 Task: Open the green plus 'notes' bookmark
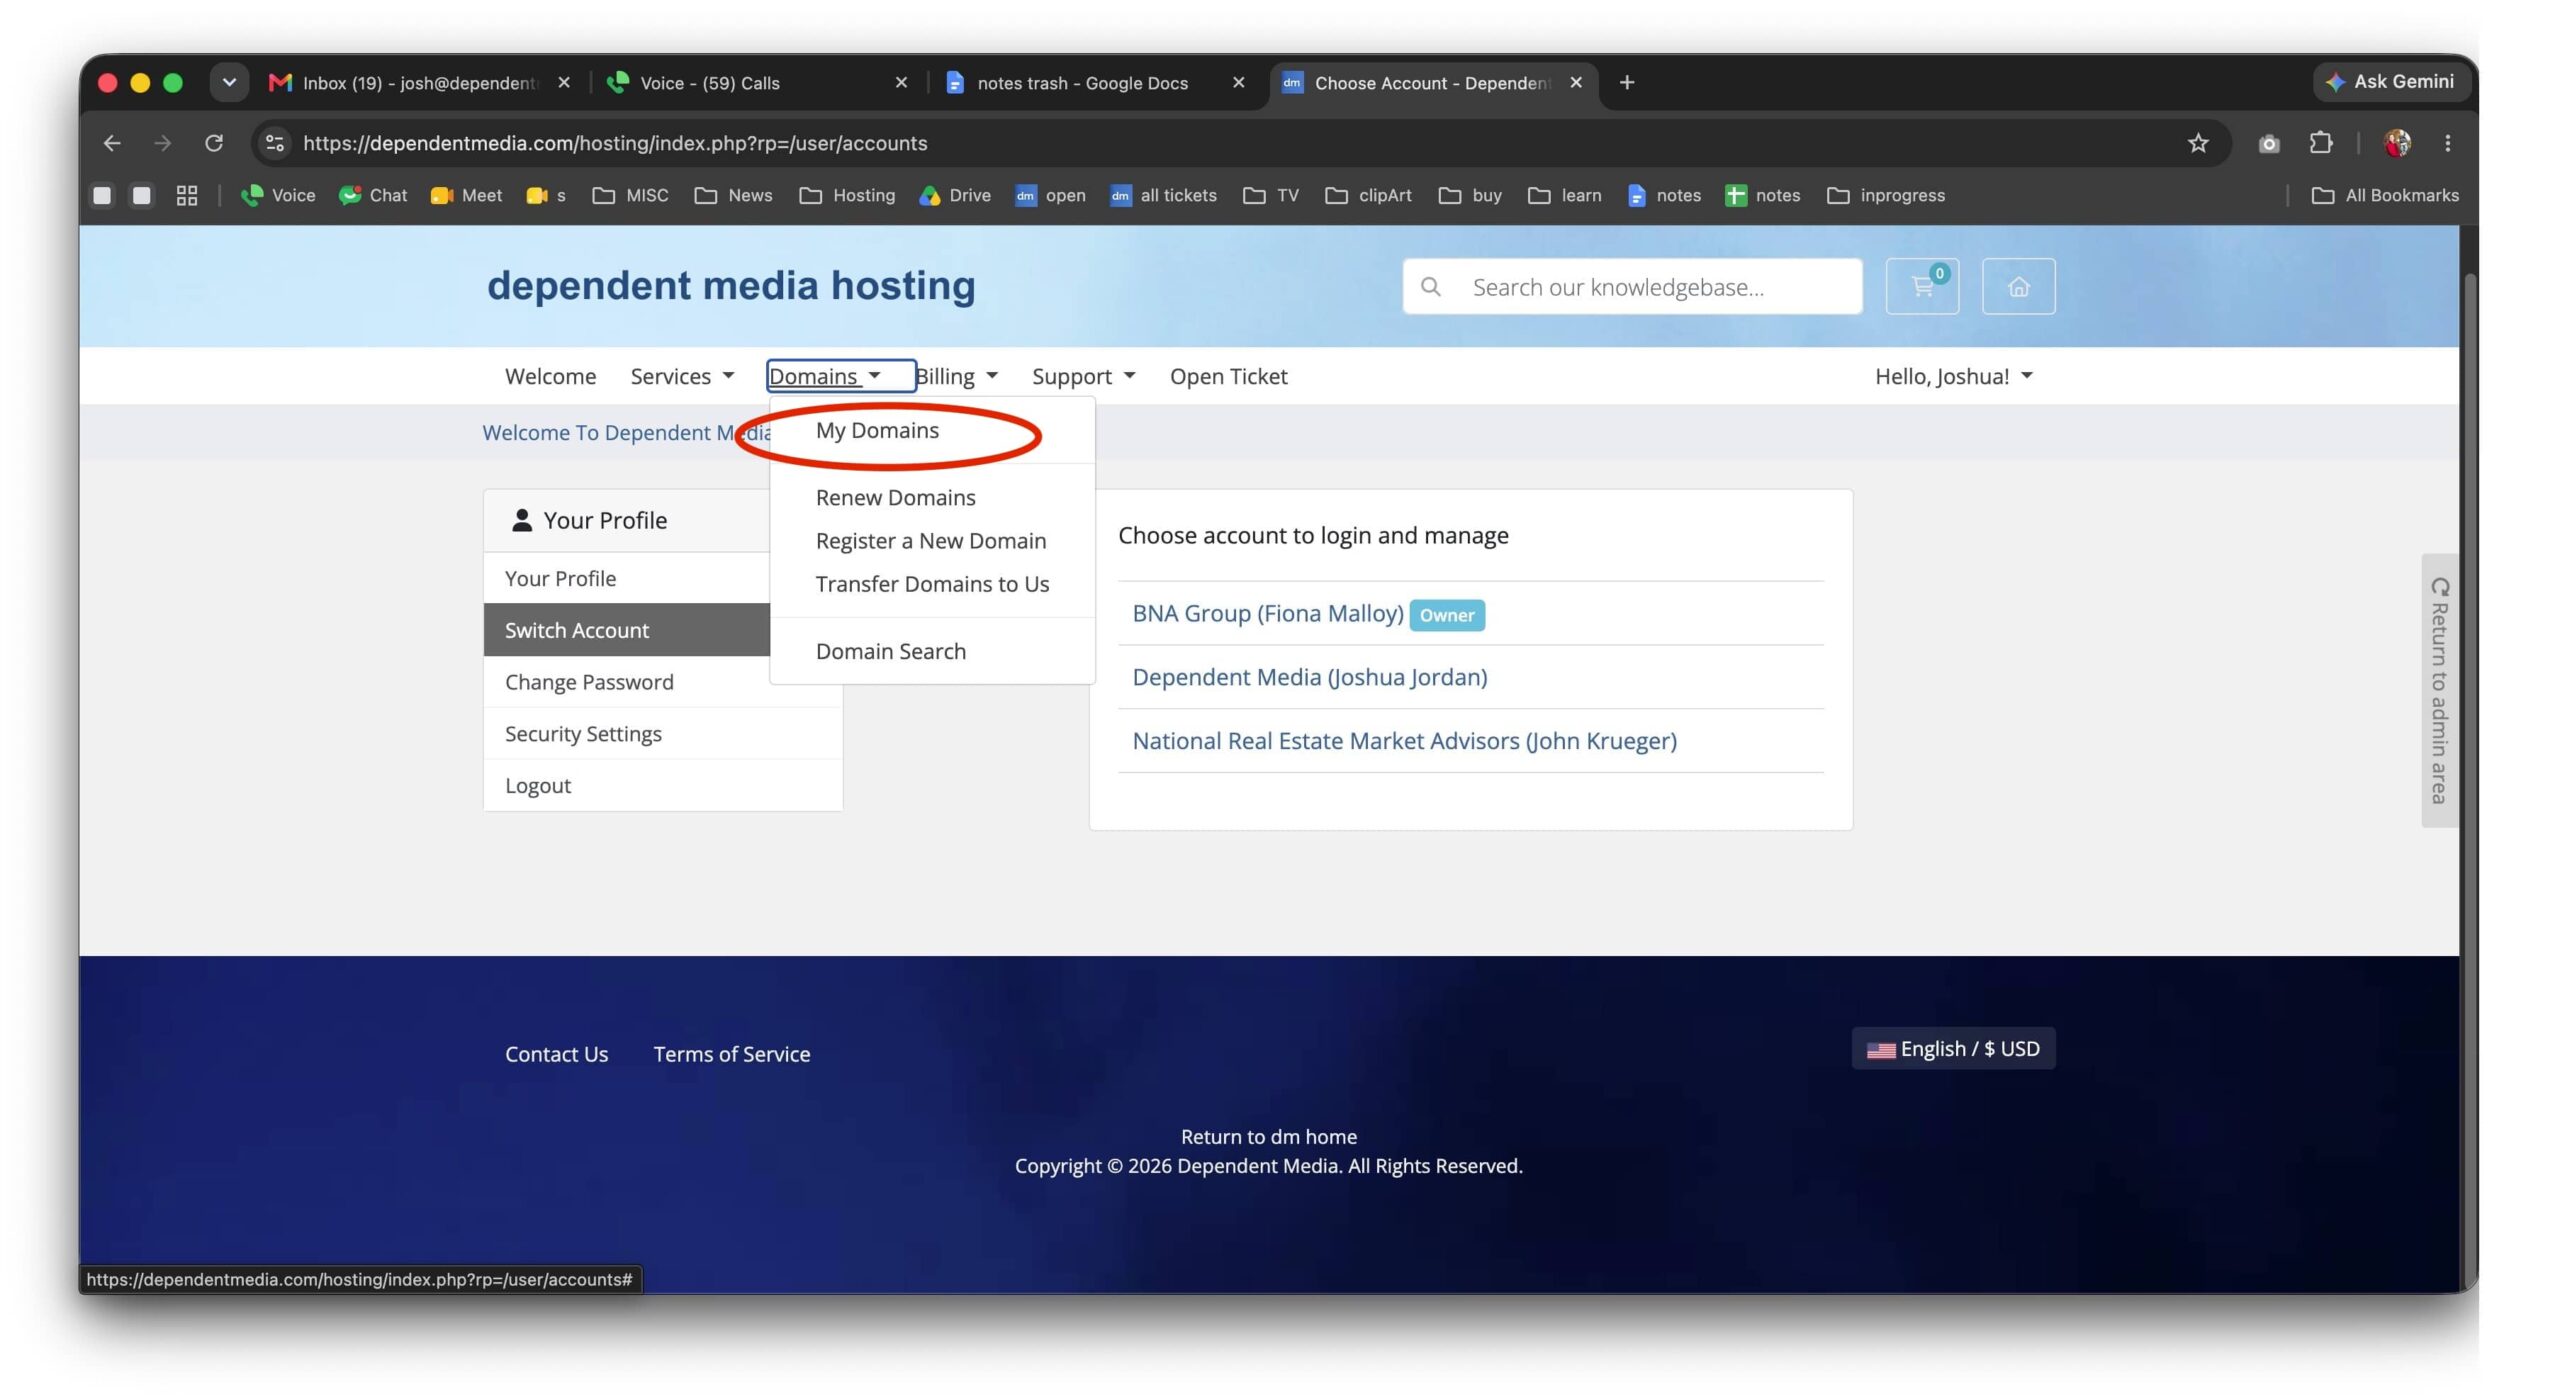1763,195
